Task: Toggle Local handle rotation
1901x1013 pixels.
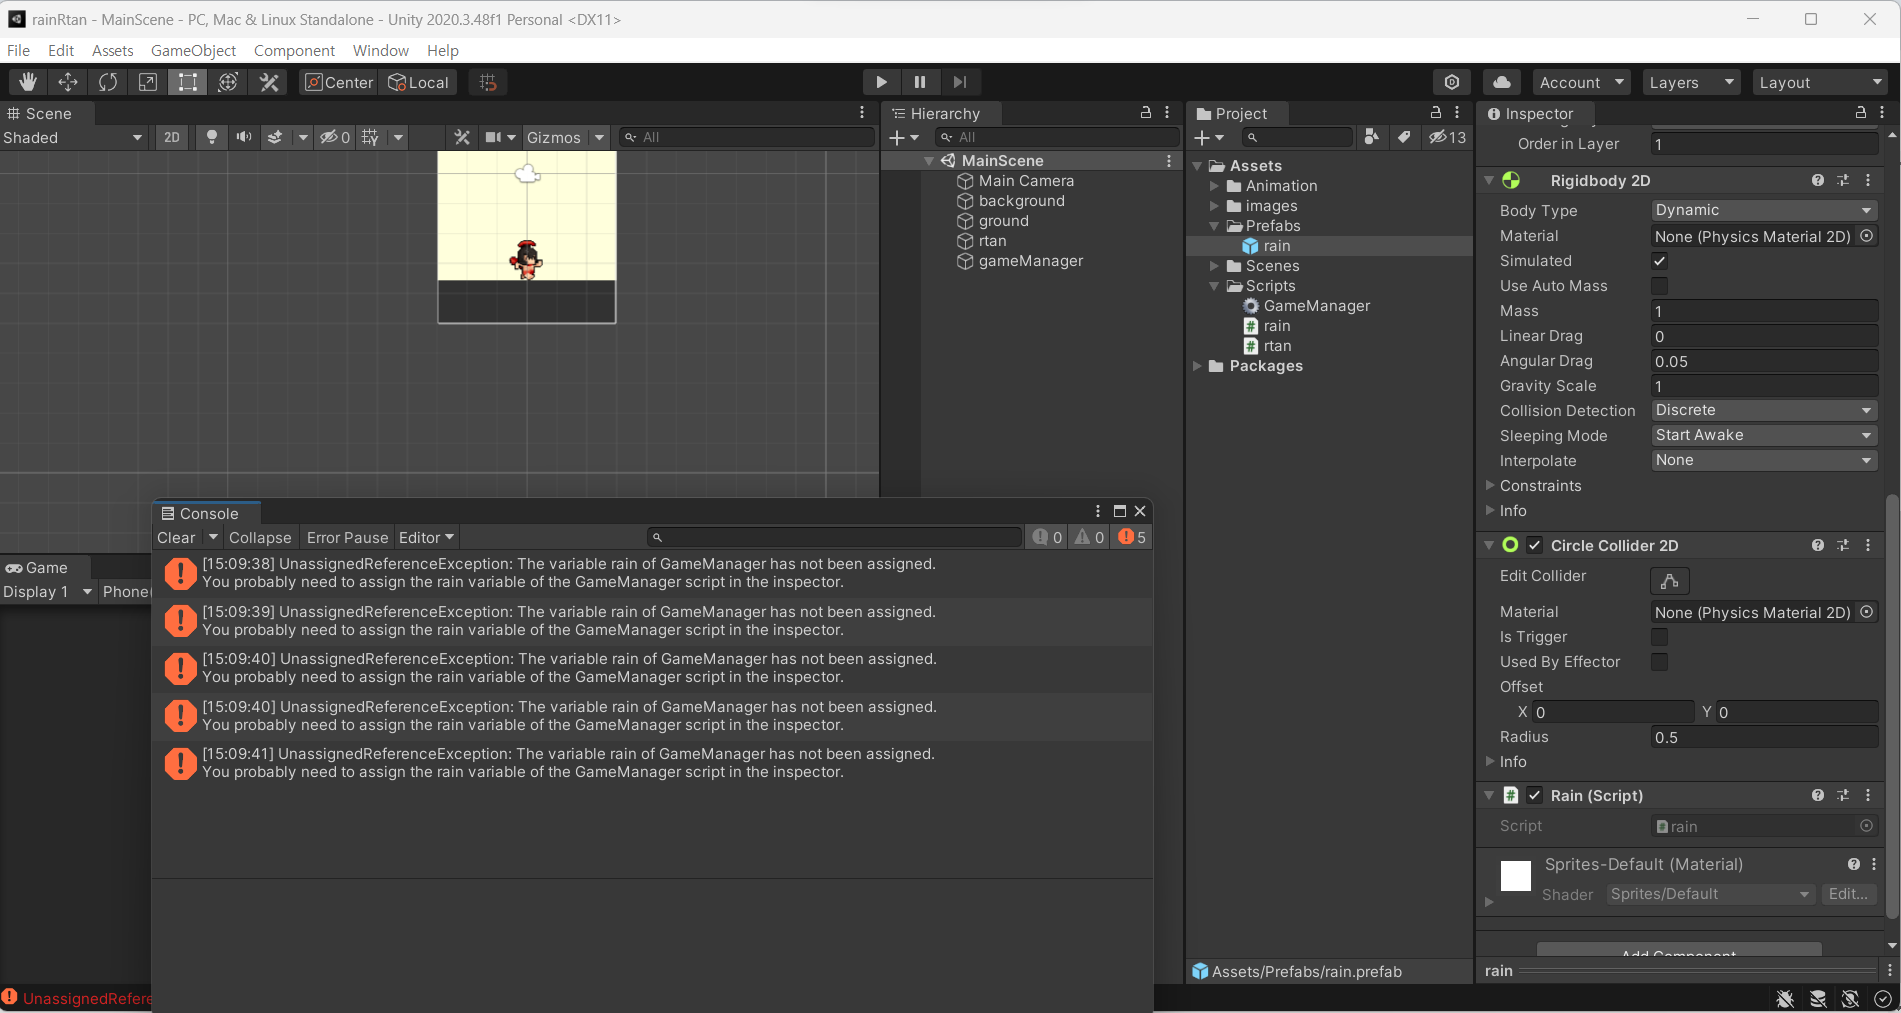Action: click(x=418, y=82)
